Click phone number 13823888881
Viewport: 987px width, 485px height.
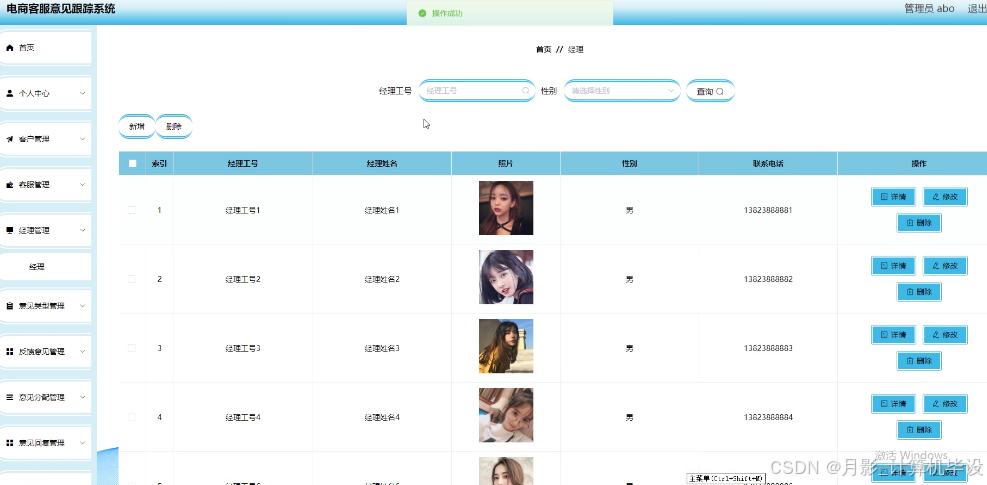click(x=768, y=210)
